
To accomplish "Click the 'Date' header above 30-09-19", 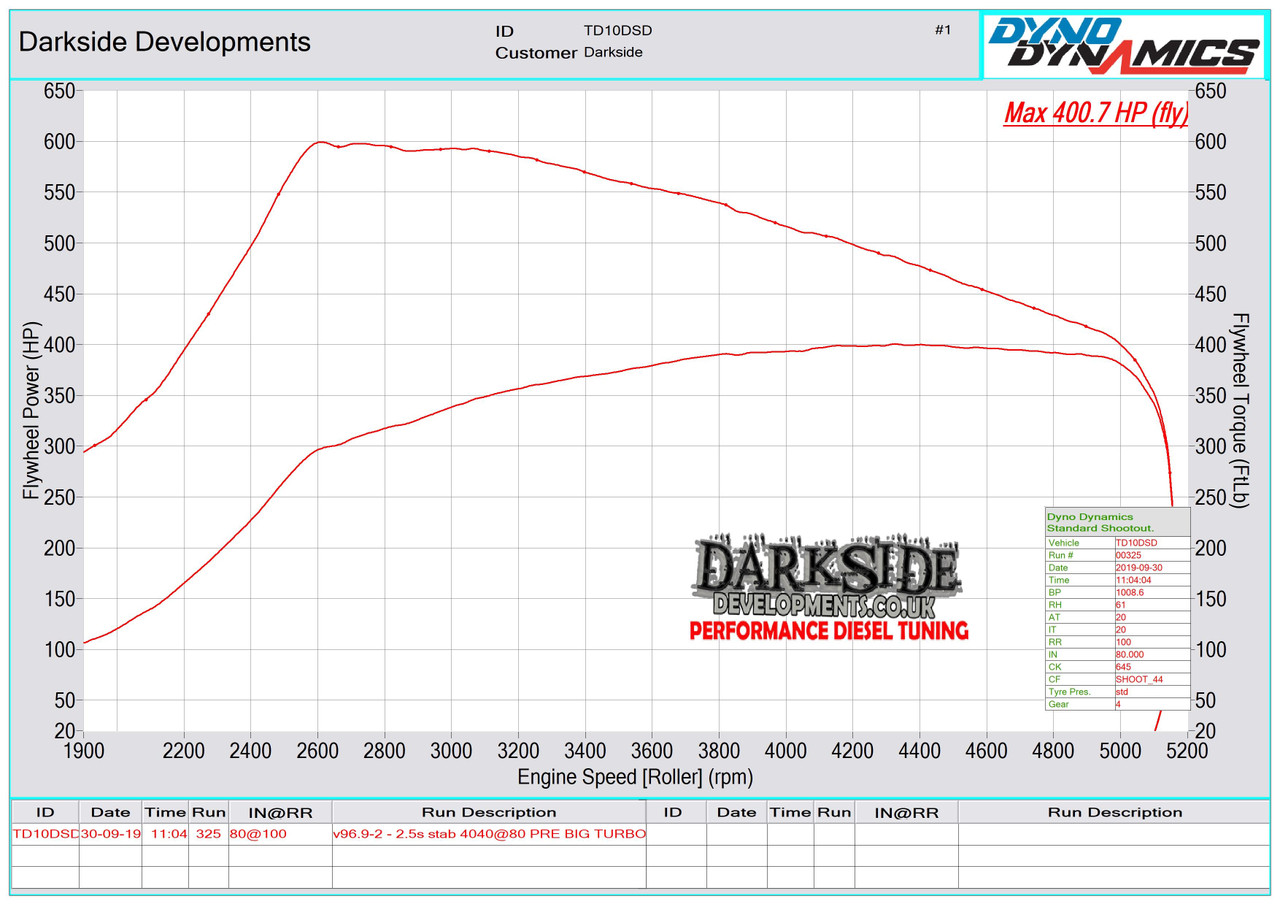I will point(110,812).
